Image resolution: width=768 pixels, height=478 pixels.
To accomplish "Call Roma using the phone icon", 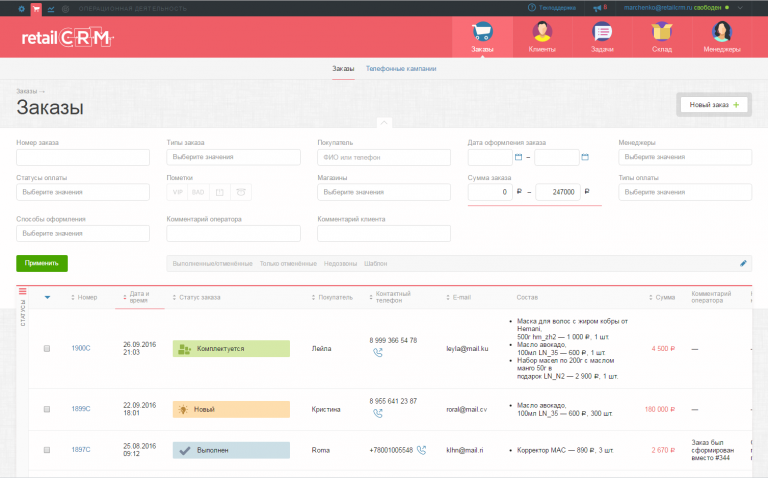I will tap(421, 450).
